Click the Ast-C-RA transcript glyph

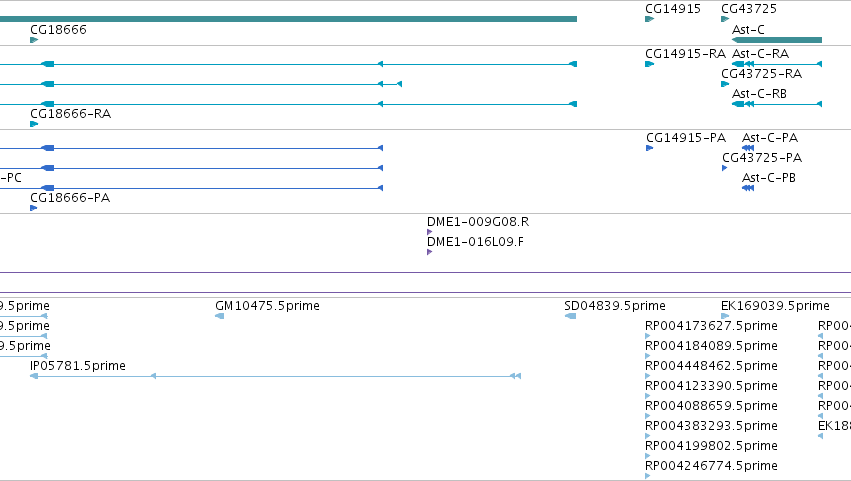pyautogui.click(x=777, y=64)
